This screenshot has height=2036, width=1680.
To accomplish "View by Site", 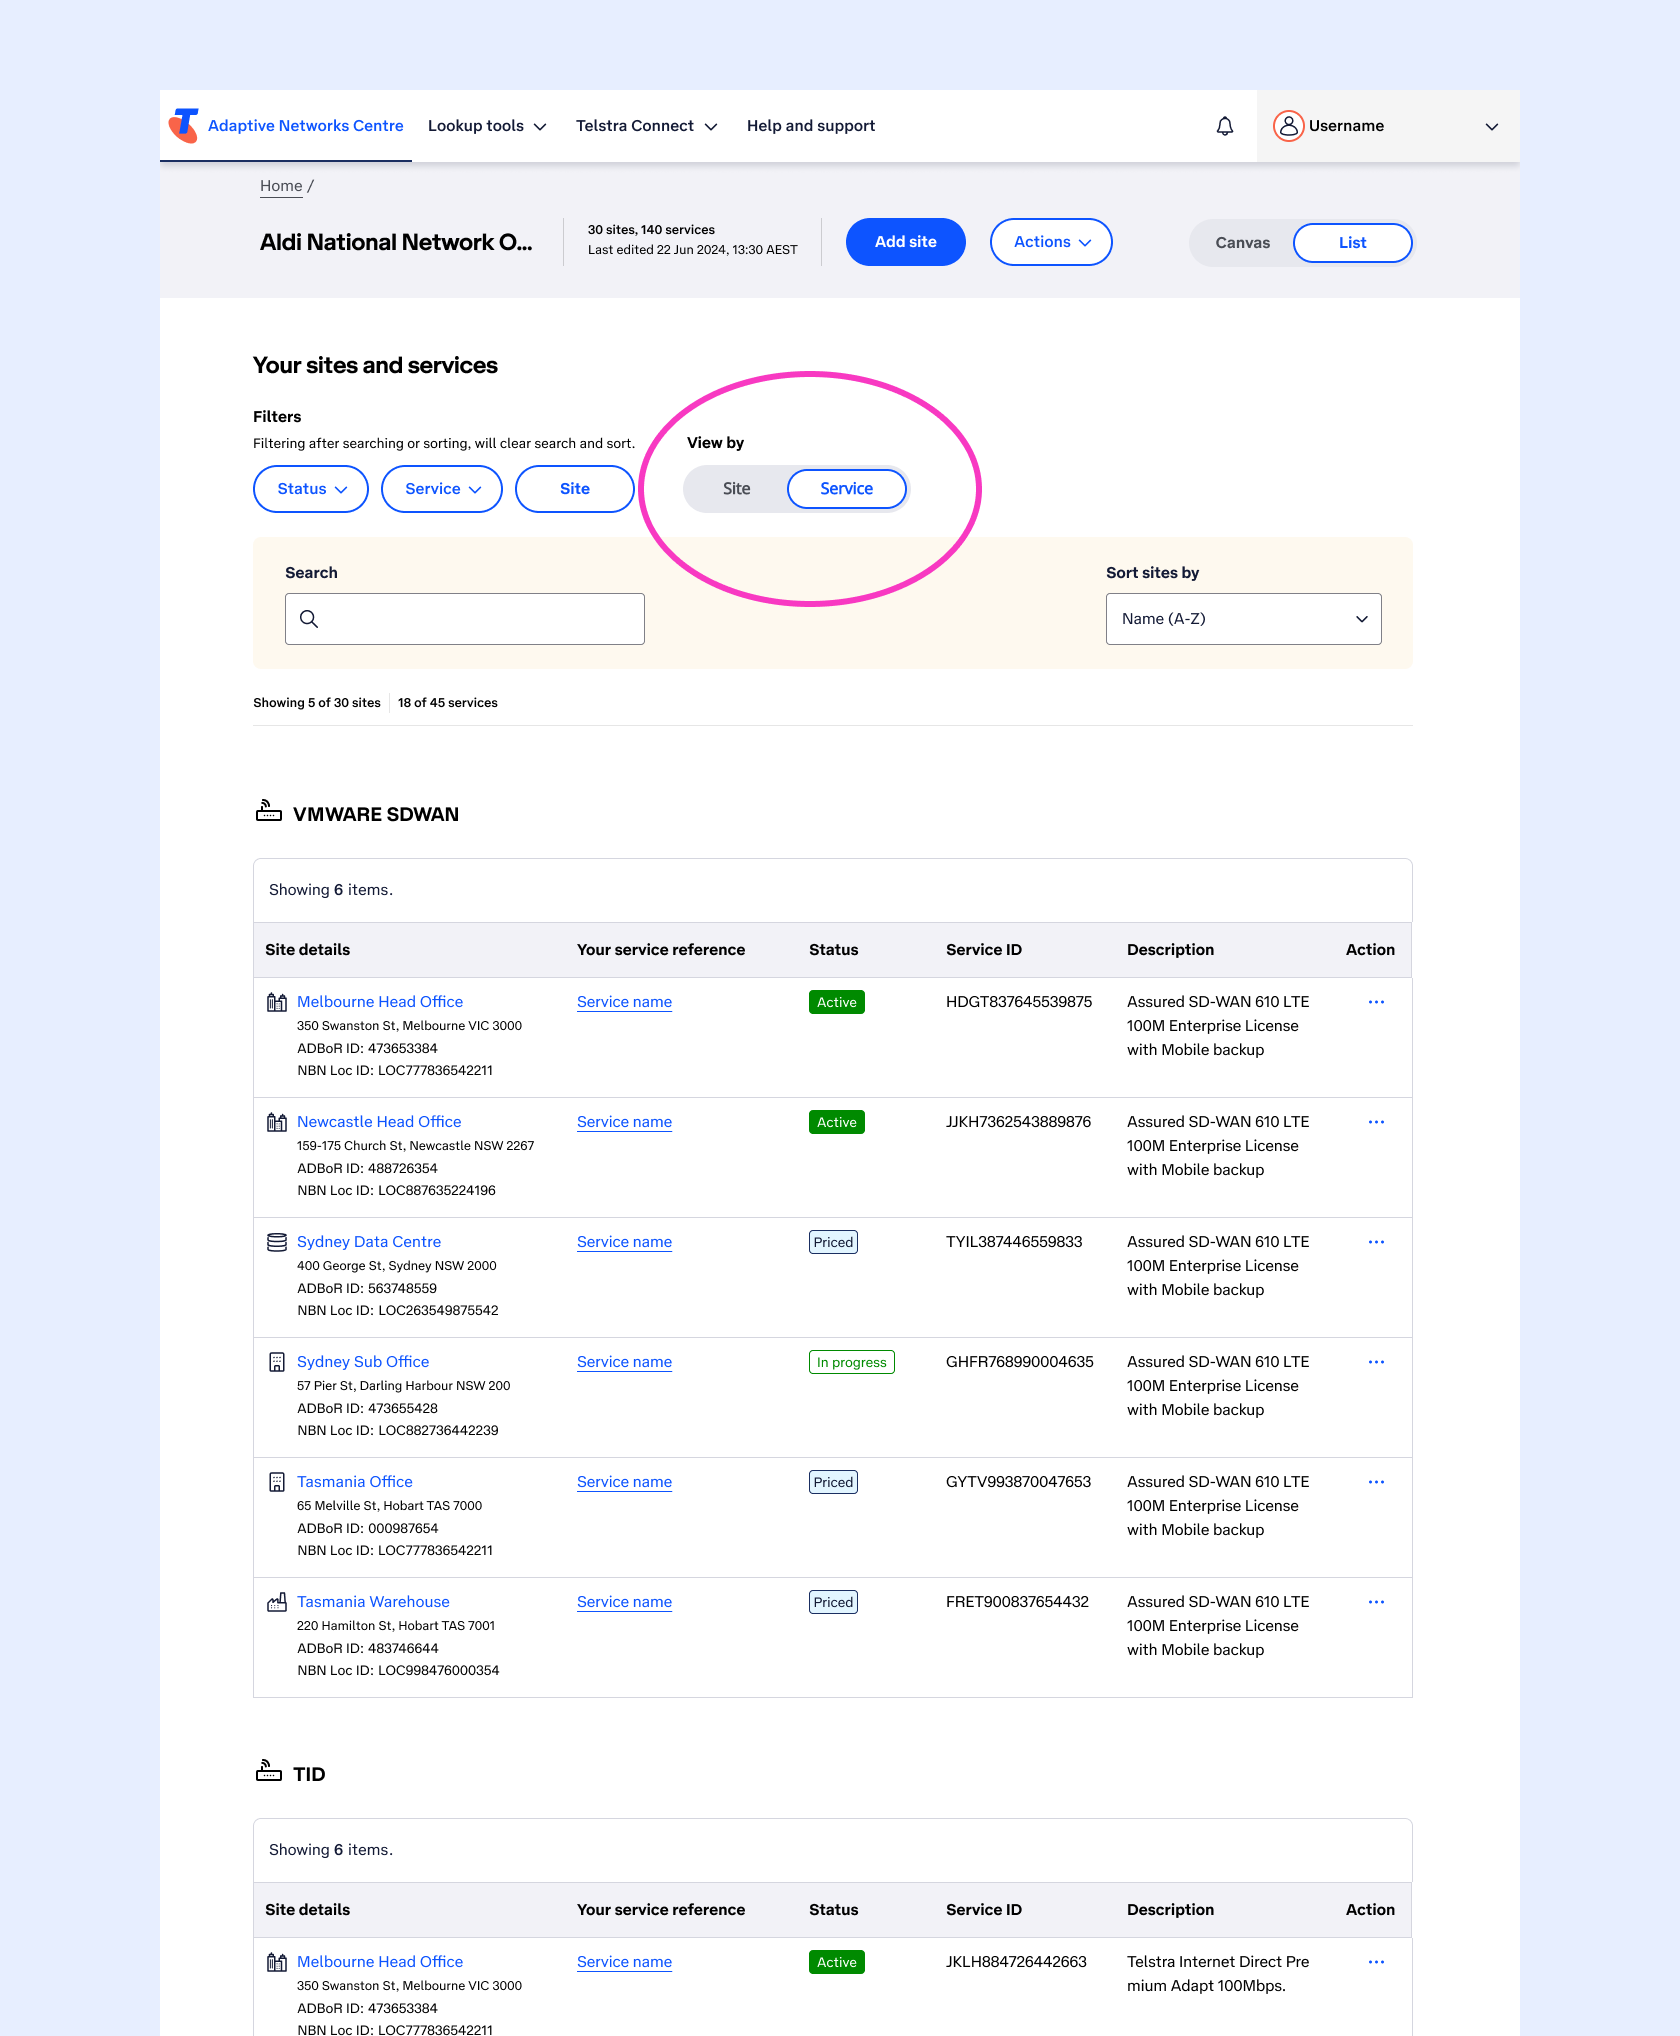I will click(x=736, y=489).
